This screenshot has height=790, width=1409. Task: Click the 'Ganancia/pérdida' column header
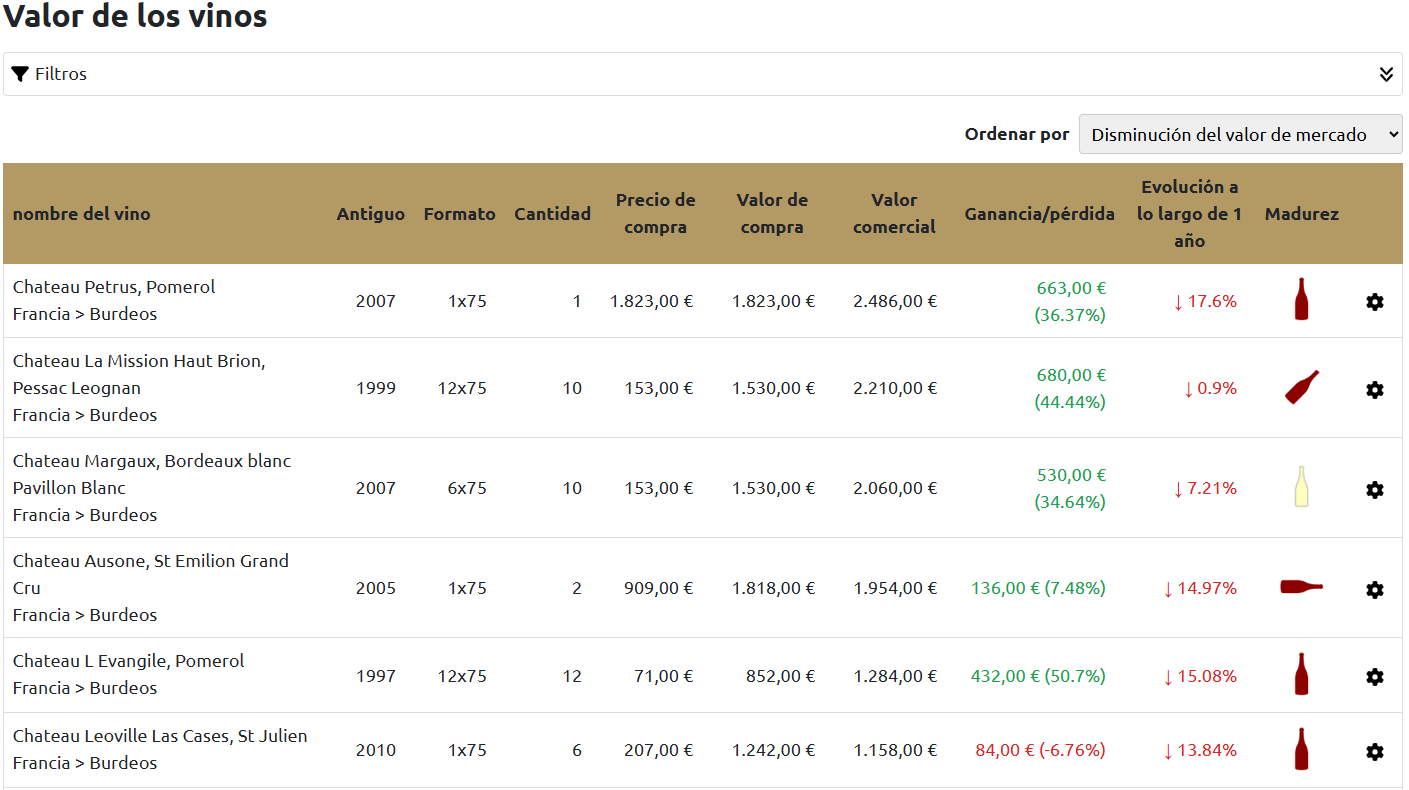[x=1040, y=213]
